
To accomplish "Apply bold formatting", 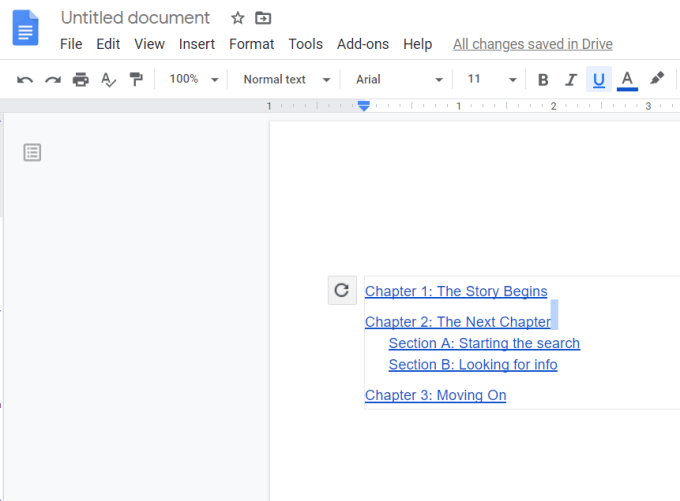I will pyautogui.click(x=543, y=80).
